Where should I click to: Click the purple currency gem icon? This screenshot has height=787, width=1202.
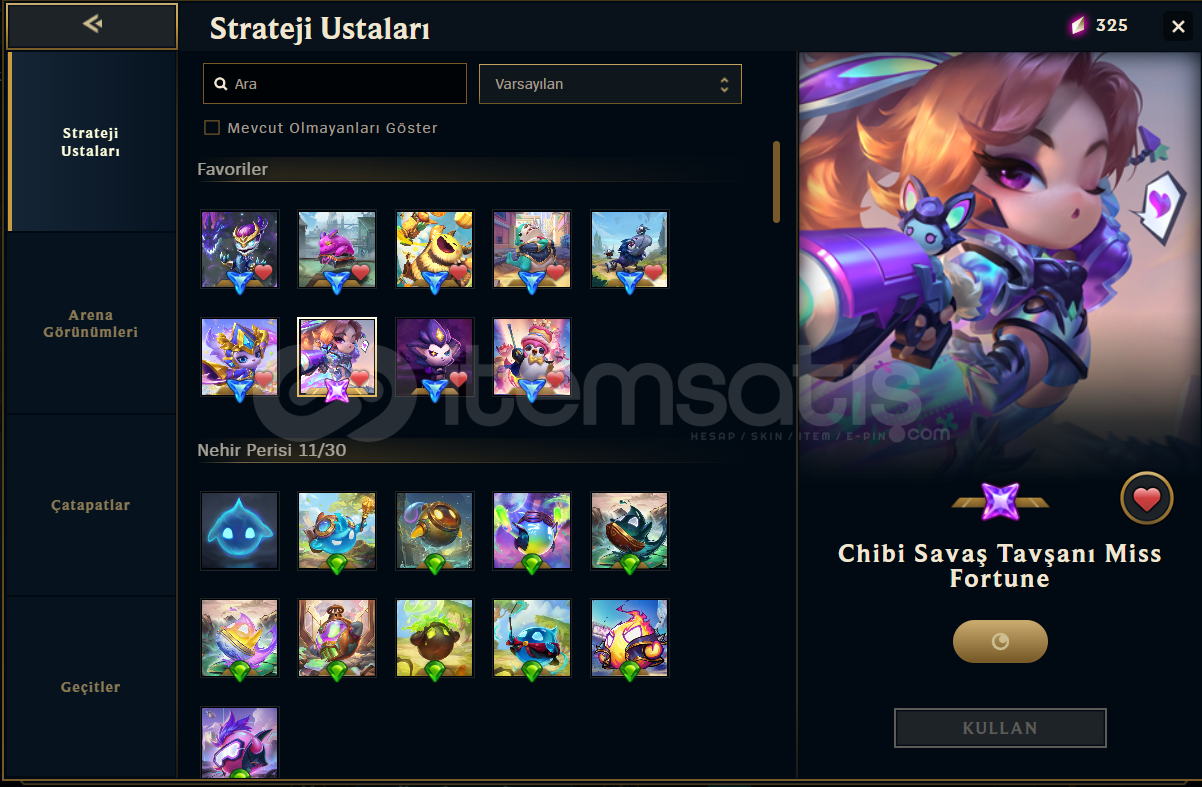coord(1078,26)
